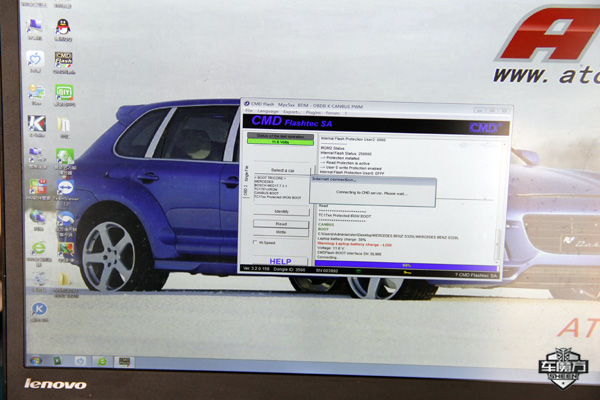
Task: Open the green 360 browser desktop shortcut
Action: (x=38, y=253)
